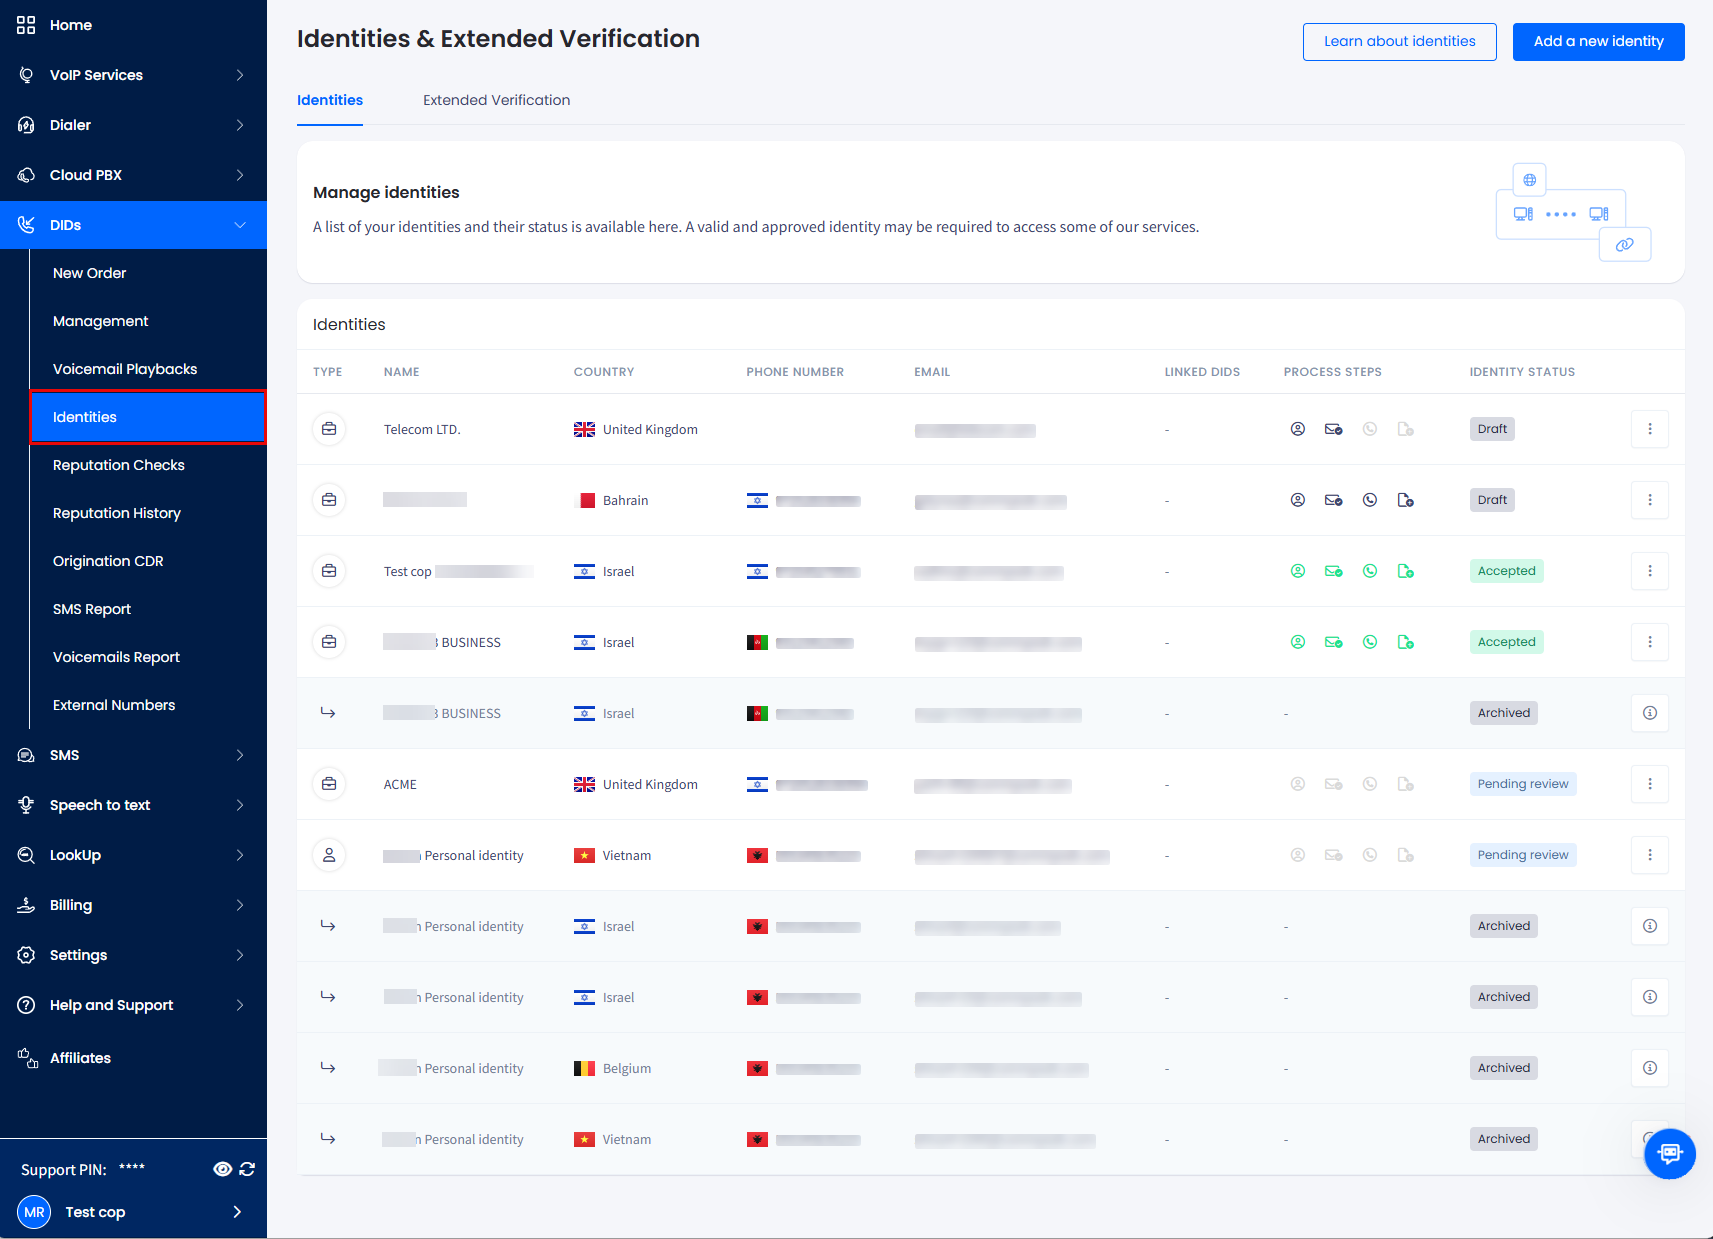Click the Home grid icon in sidebar
Image resolution: width=1713 pixels, height=1239 pixels.
26,25
